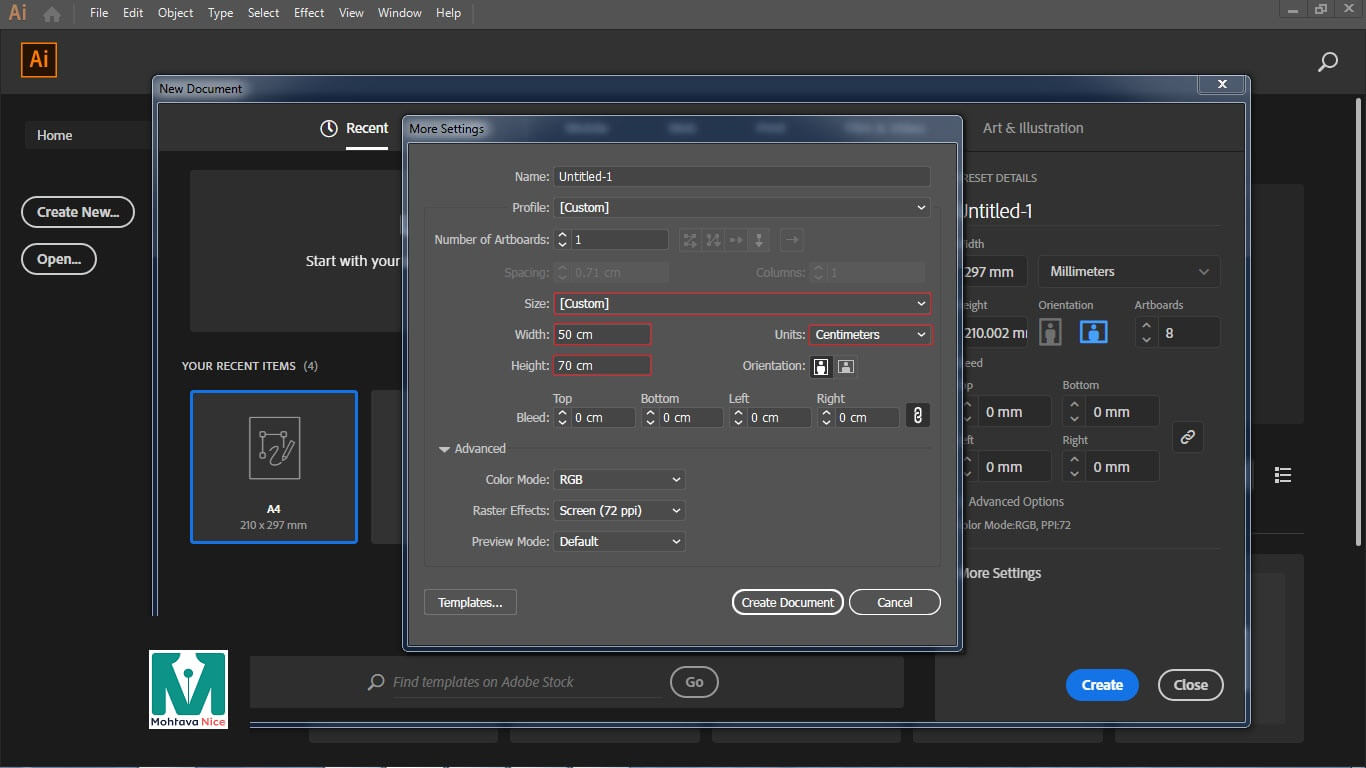Switch to the Art & Illustration tab
The height and width of the screenshot is (768, 1366).
[x=1032, y=128]
